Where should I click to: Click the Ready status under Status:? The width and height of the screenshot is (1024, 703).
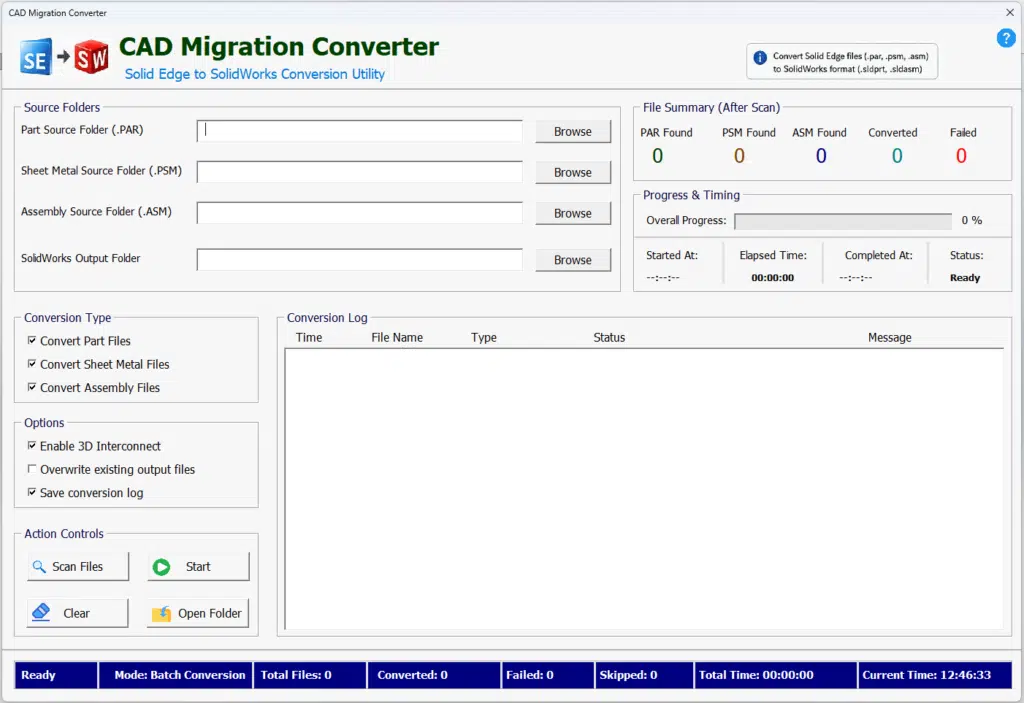(965, 278)
